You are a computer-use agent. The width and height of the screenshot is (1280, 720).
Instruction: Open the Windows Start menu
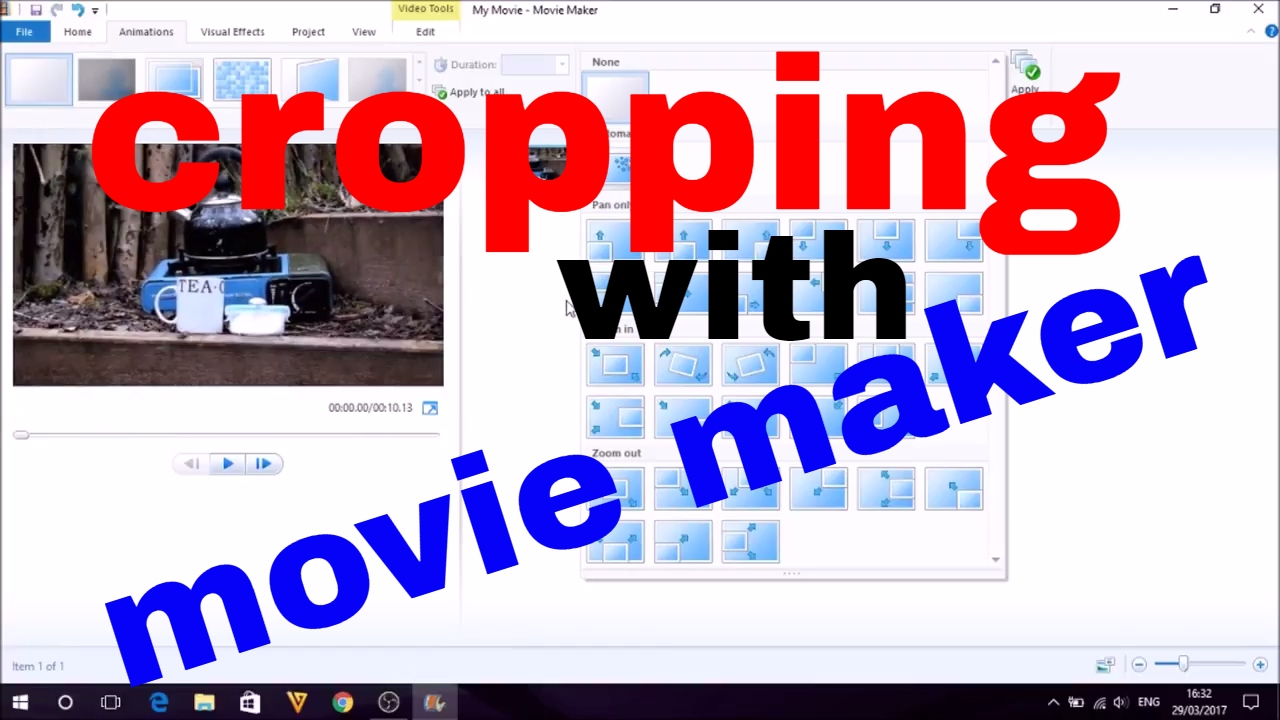tap(20, 702)
